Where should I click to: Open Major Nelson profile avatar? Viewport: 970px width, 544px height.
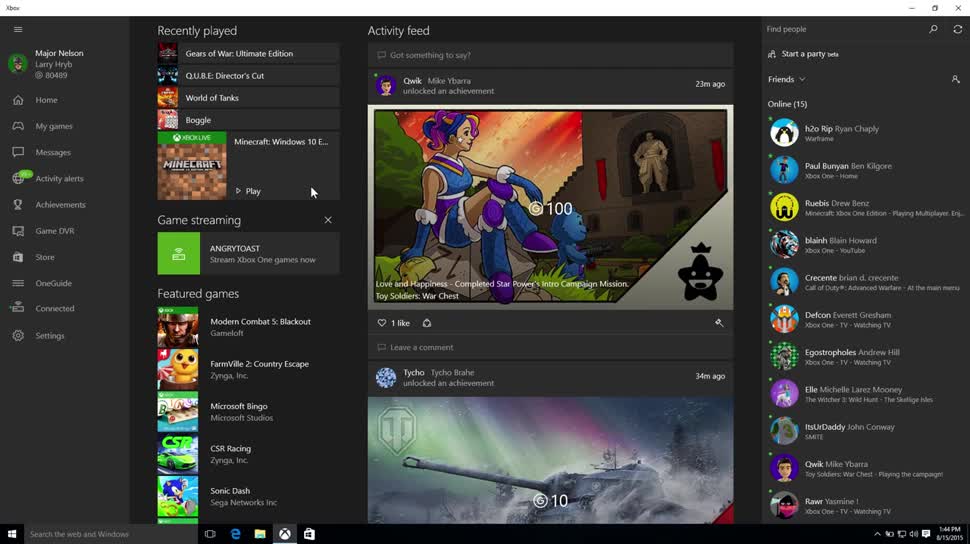pos(17,64)
